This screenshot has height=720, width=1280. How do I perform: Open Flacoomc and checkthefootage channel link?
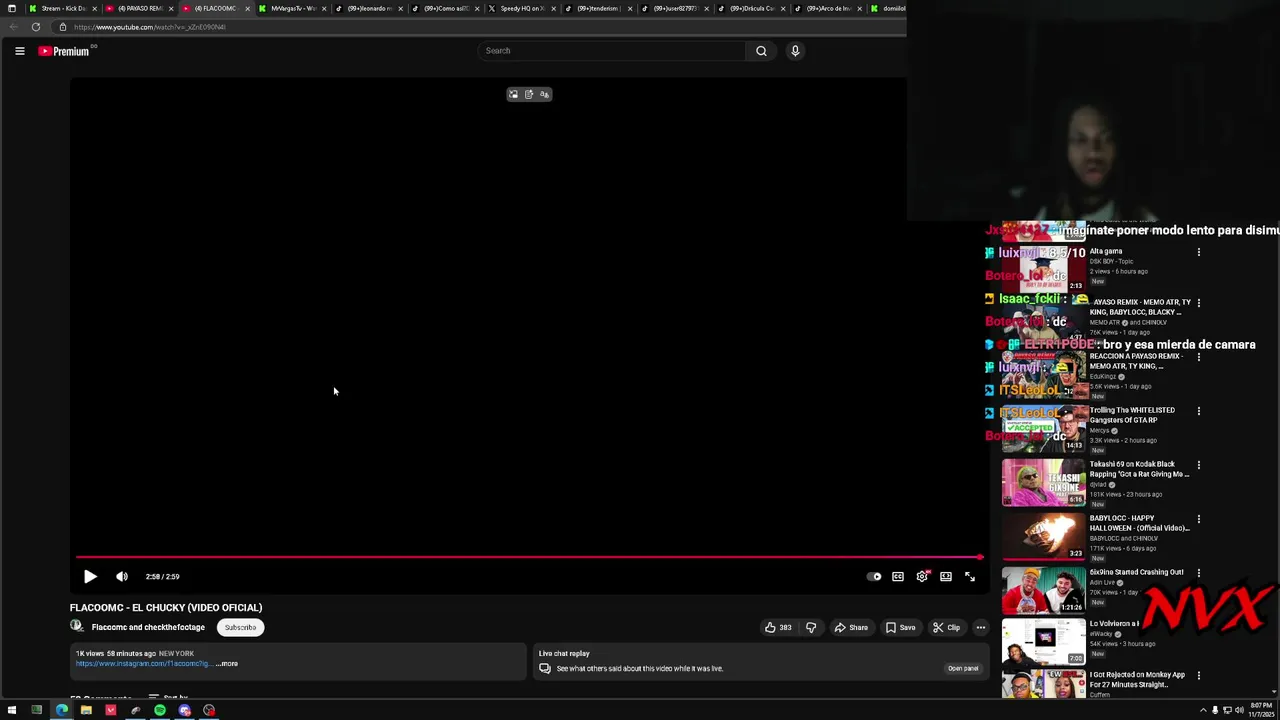pos(148,627)
